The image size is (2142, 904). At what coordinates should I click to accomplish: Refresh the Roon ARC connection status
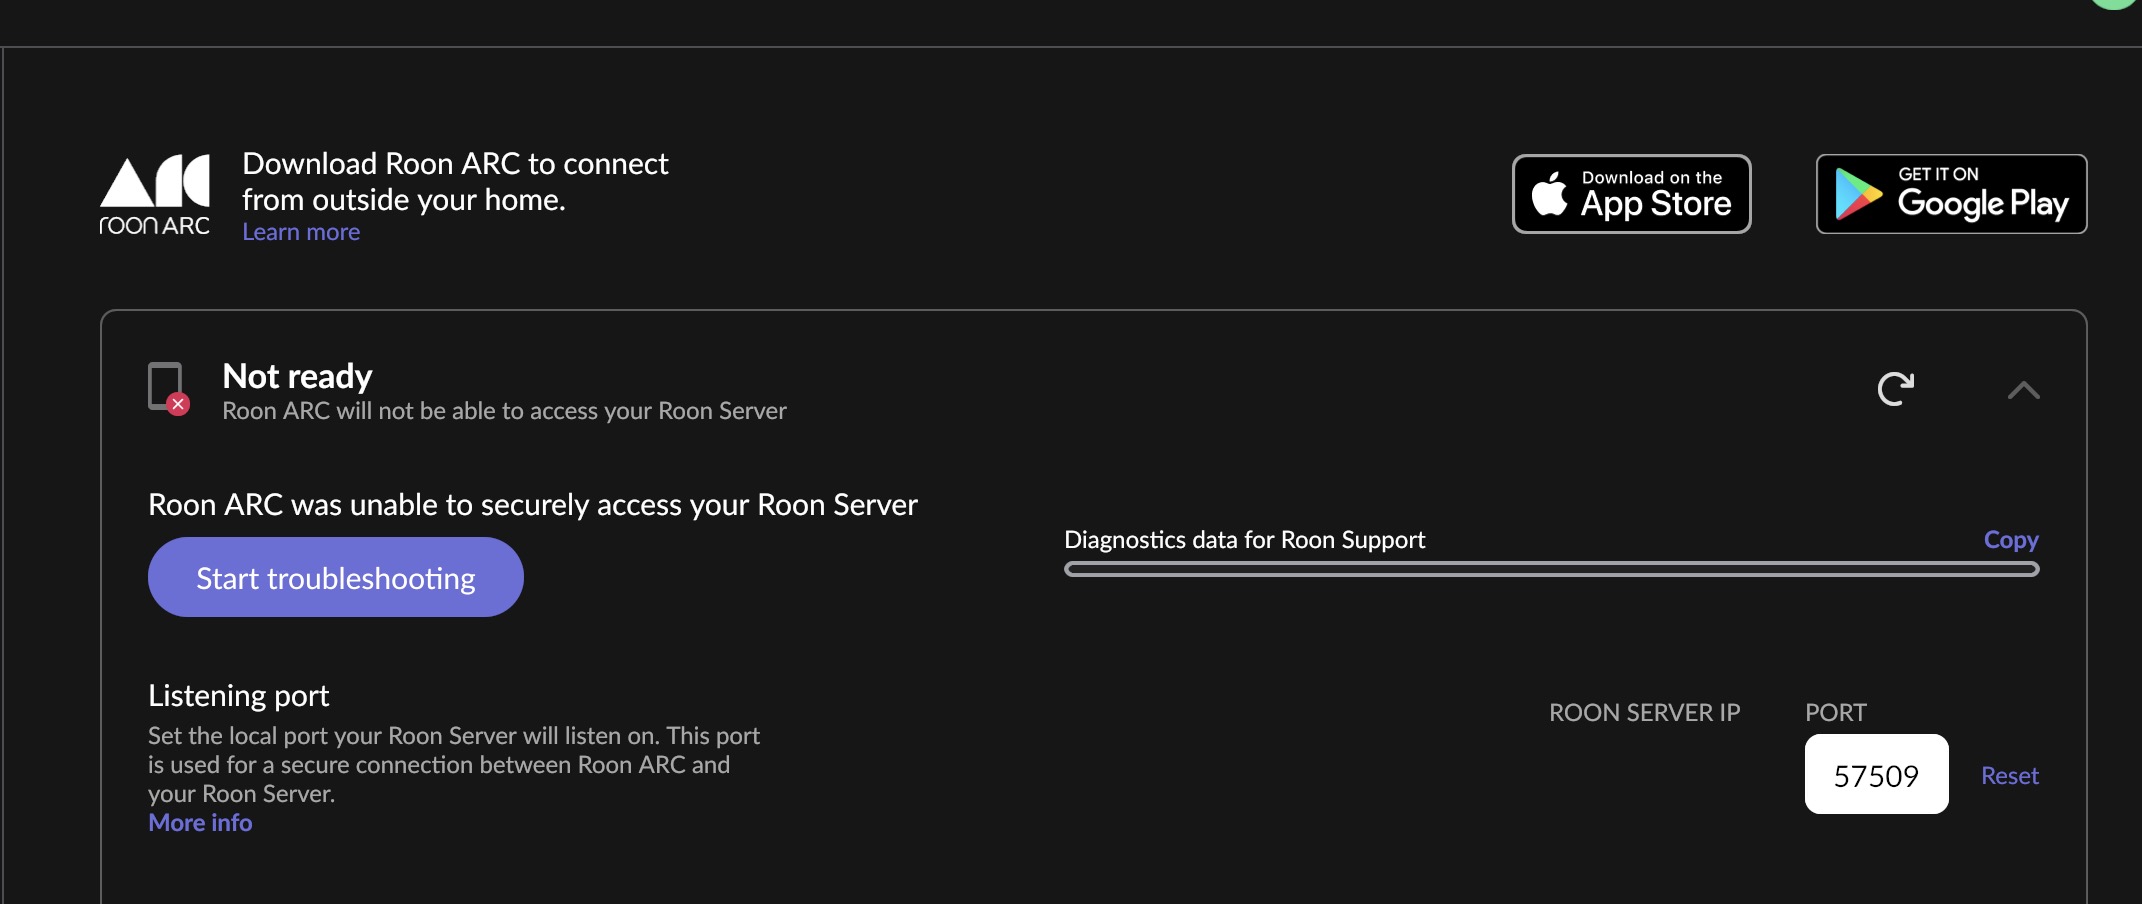(1895, 389)
